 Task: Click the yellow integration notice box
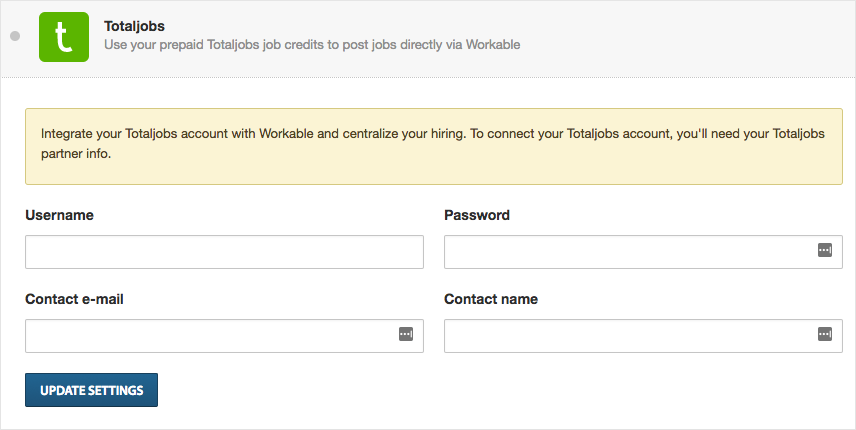433,146
